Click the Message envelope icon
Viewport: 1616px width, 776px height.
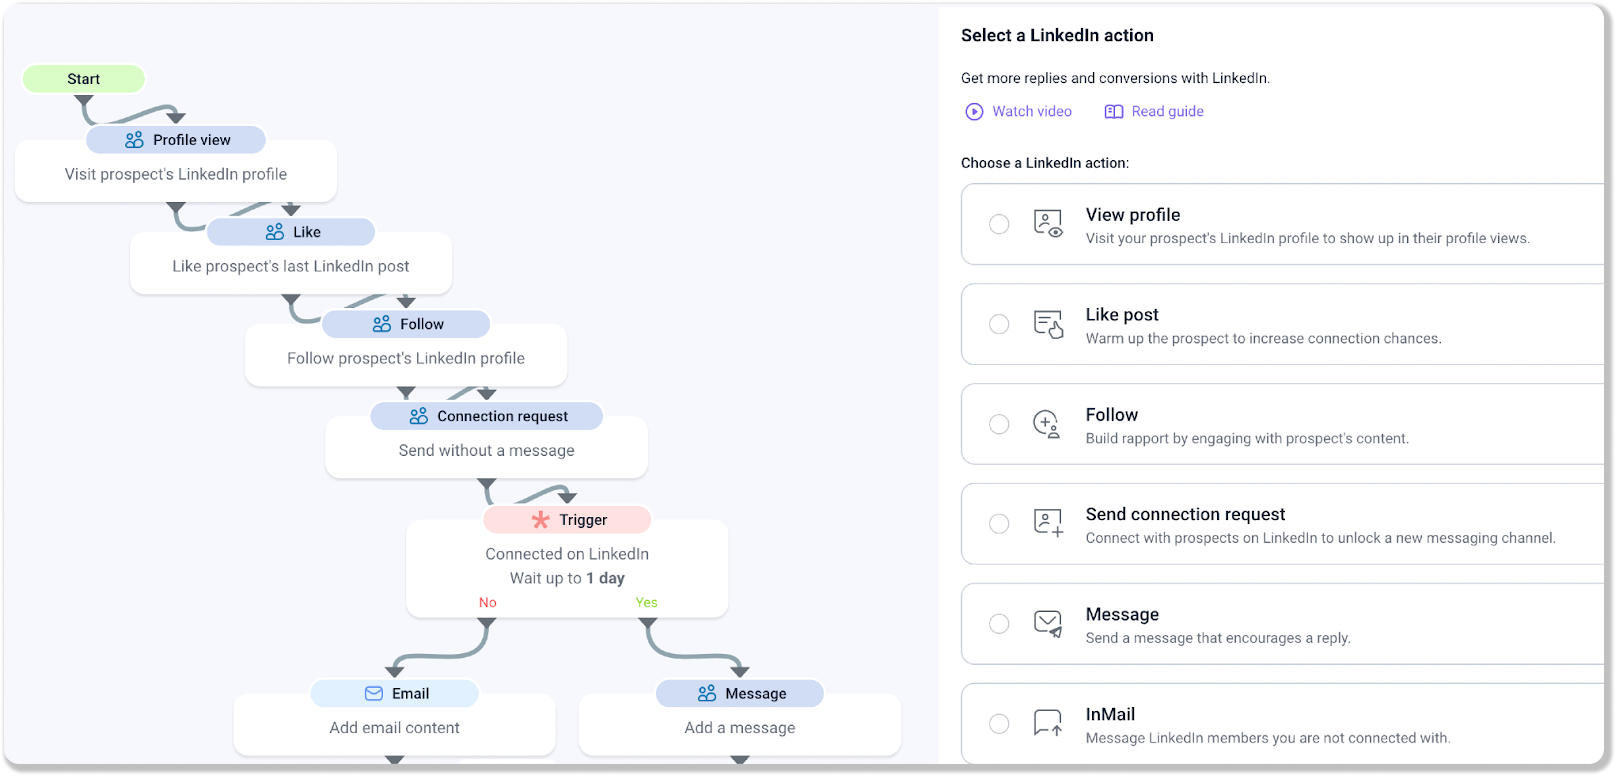1047,624
